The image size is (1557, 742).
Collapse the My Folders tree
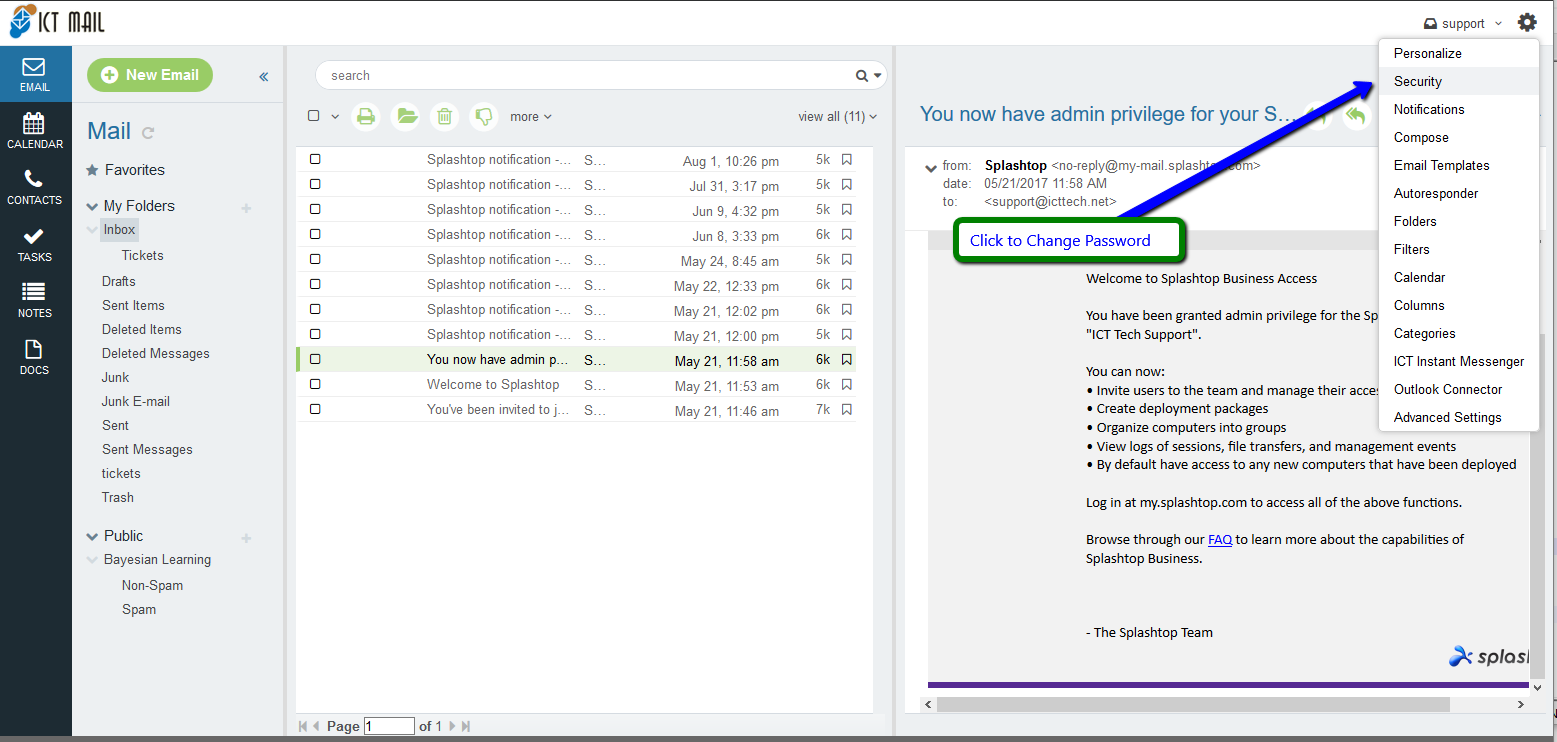tap(92, 207)
